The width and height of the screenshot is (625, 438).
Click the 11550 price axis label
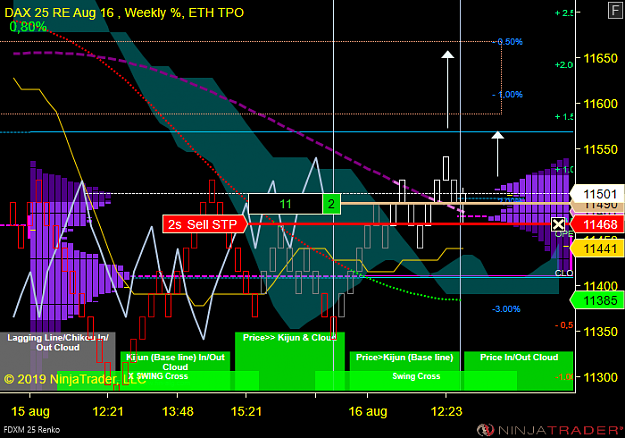click(600, 149)
